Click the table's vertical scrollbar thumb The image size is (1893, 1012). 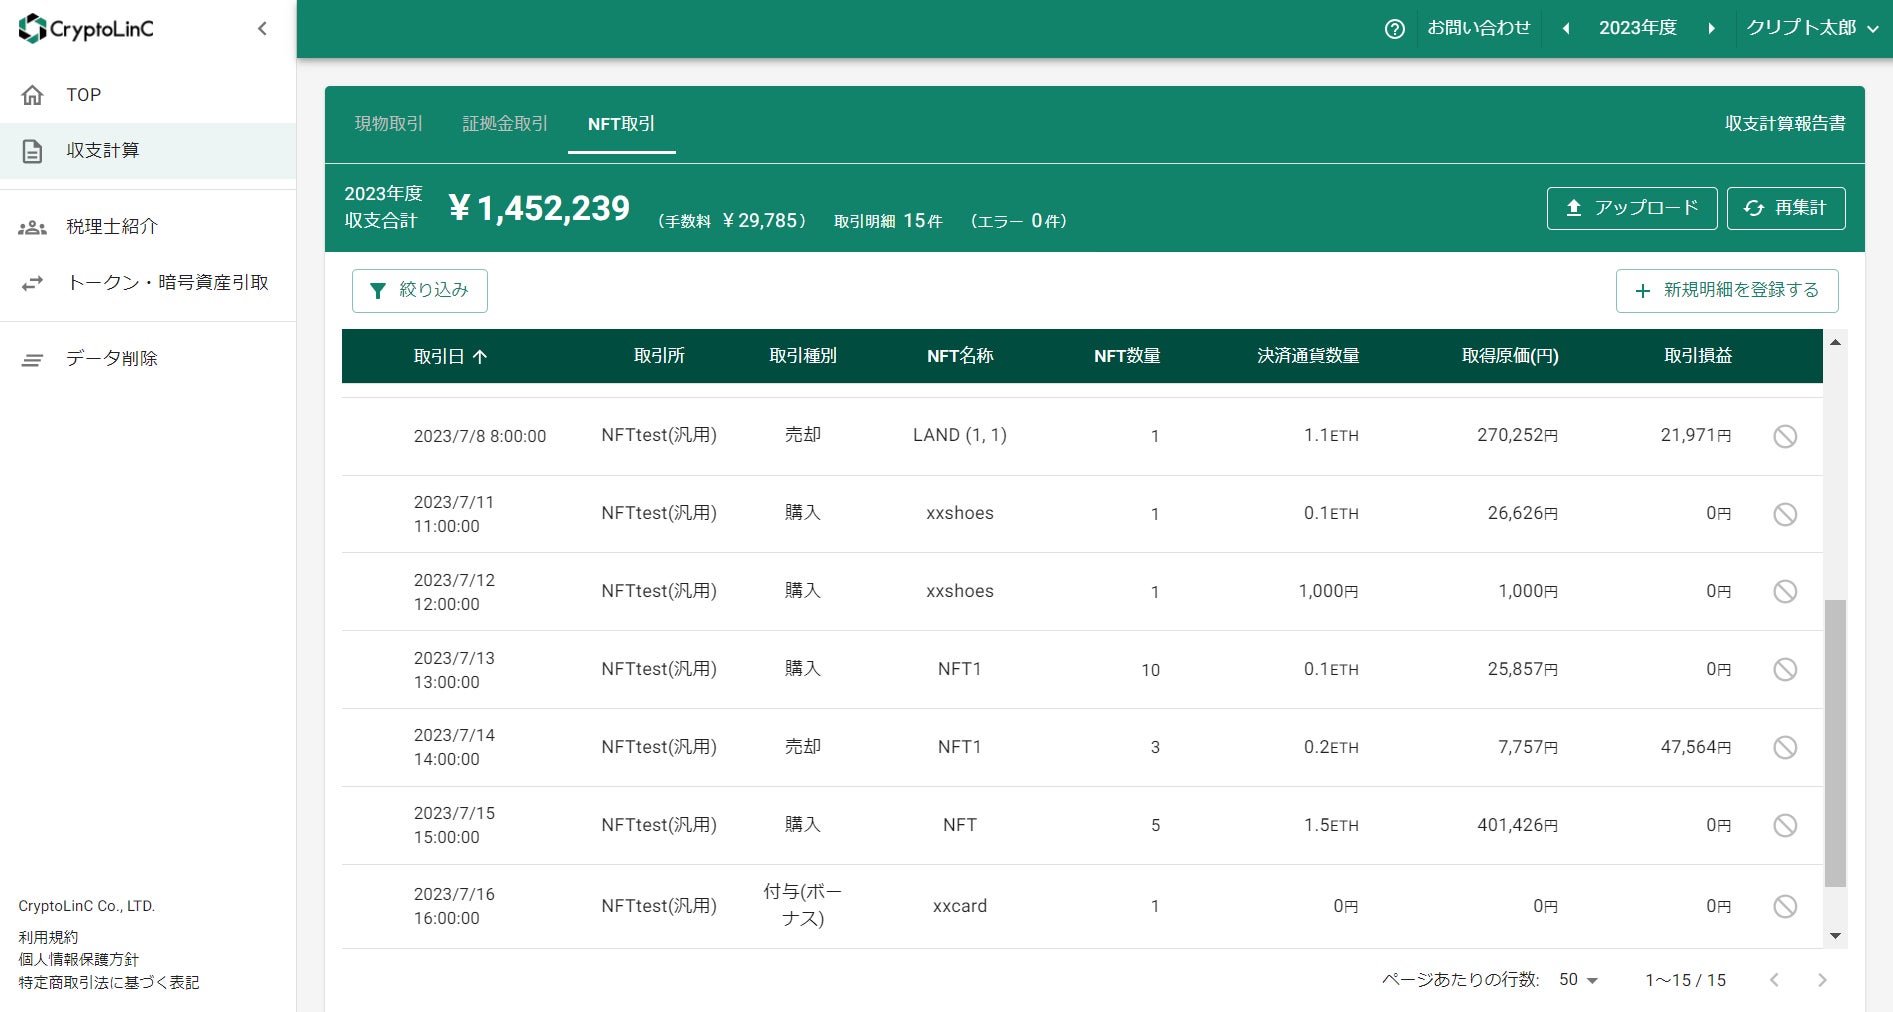(1835, 743)
